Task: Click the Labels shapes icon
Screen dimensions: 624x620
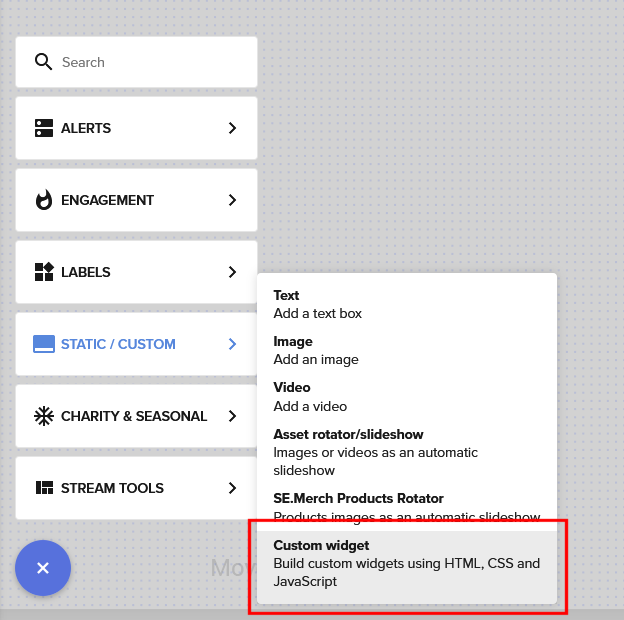Action: coord(44,272)
